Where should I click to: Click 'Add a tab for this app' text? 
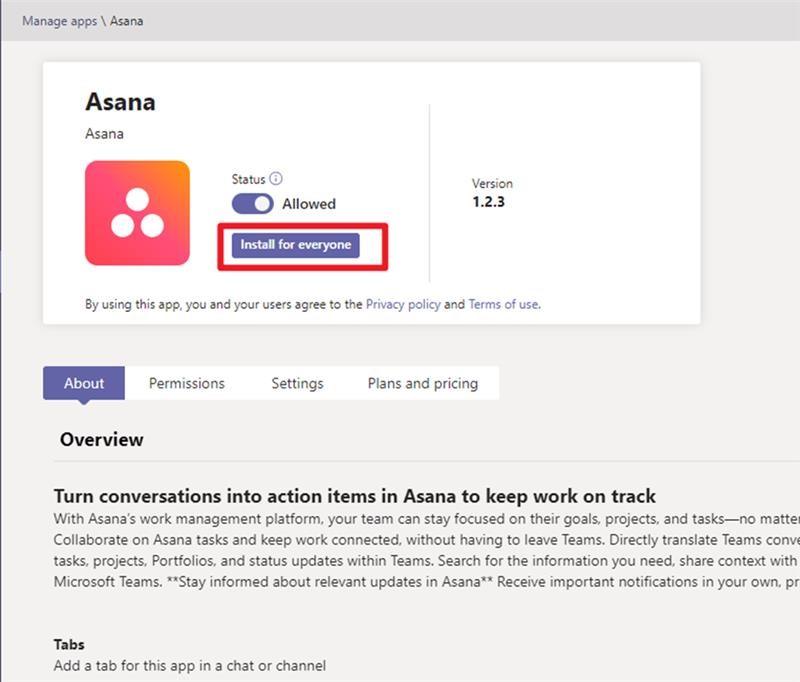189,665
